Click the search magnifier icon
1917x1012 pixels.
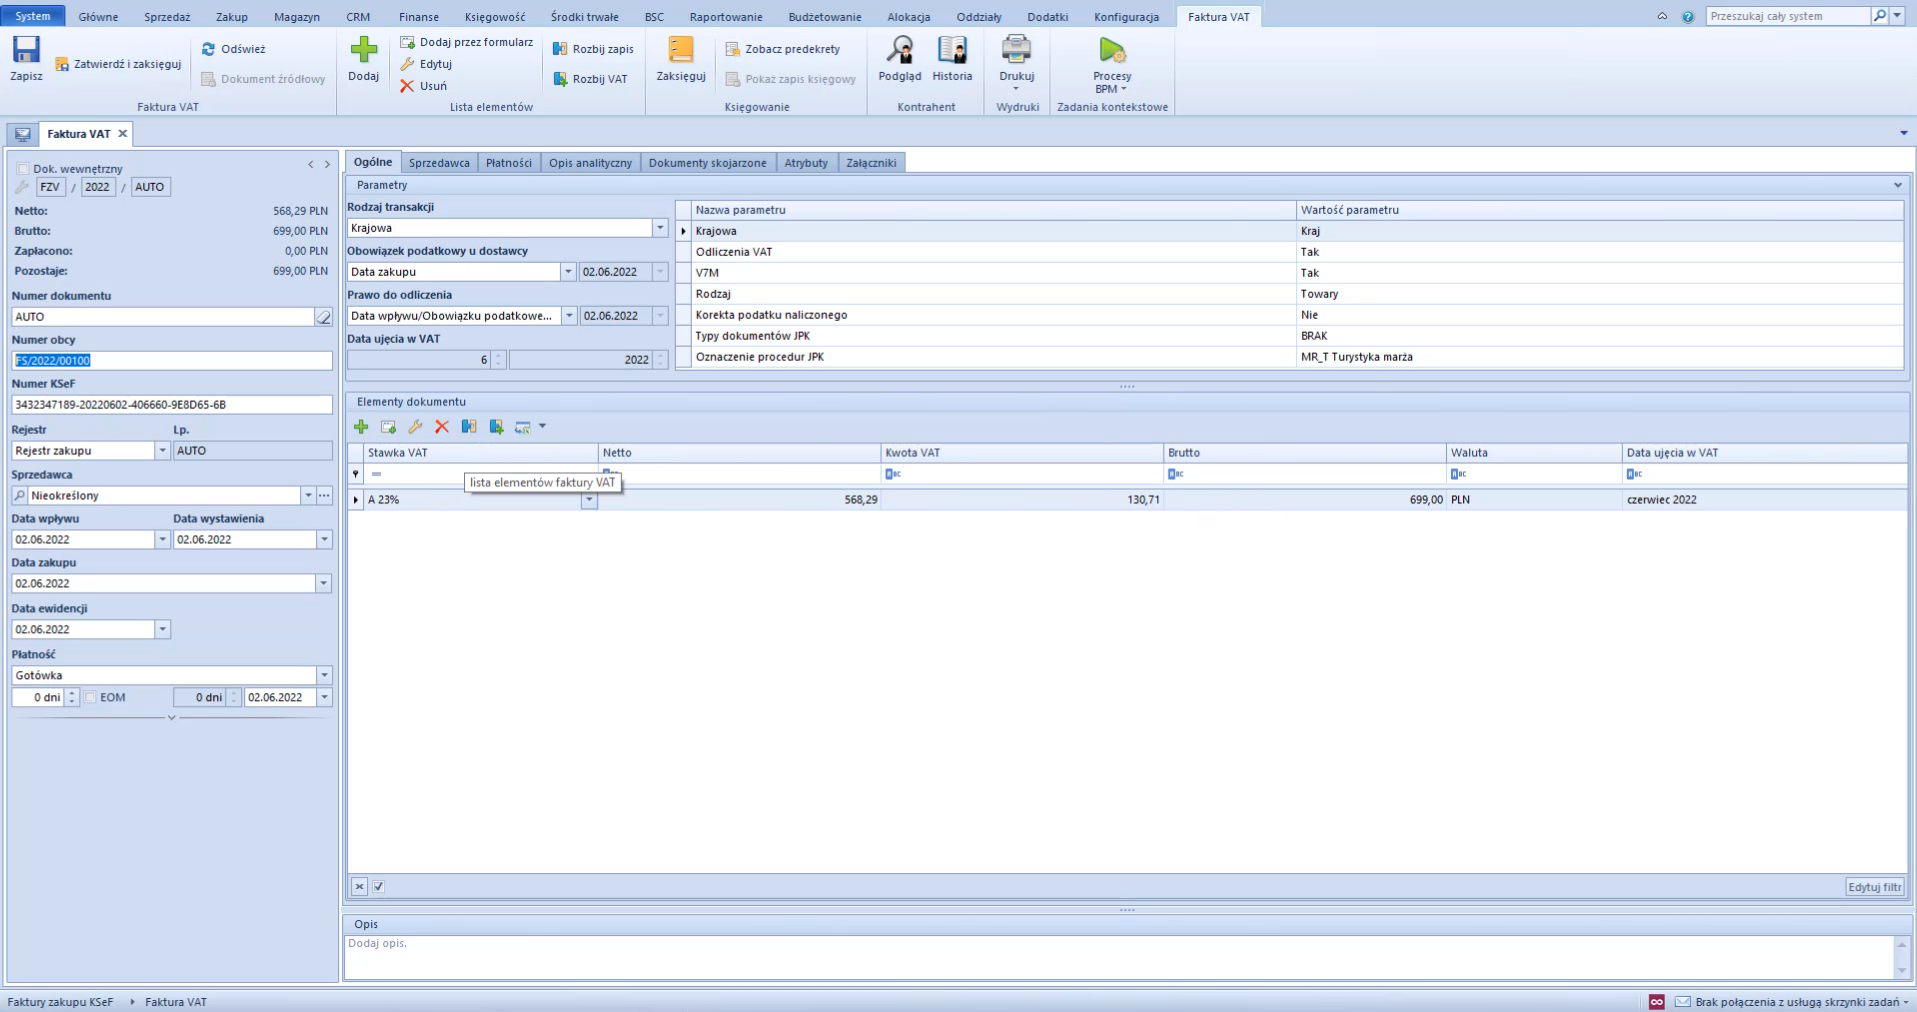pos(1880,16)
